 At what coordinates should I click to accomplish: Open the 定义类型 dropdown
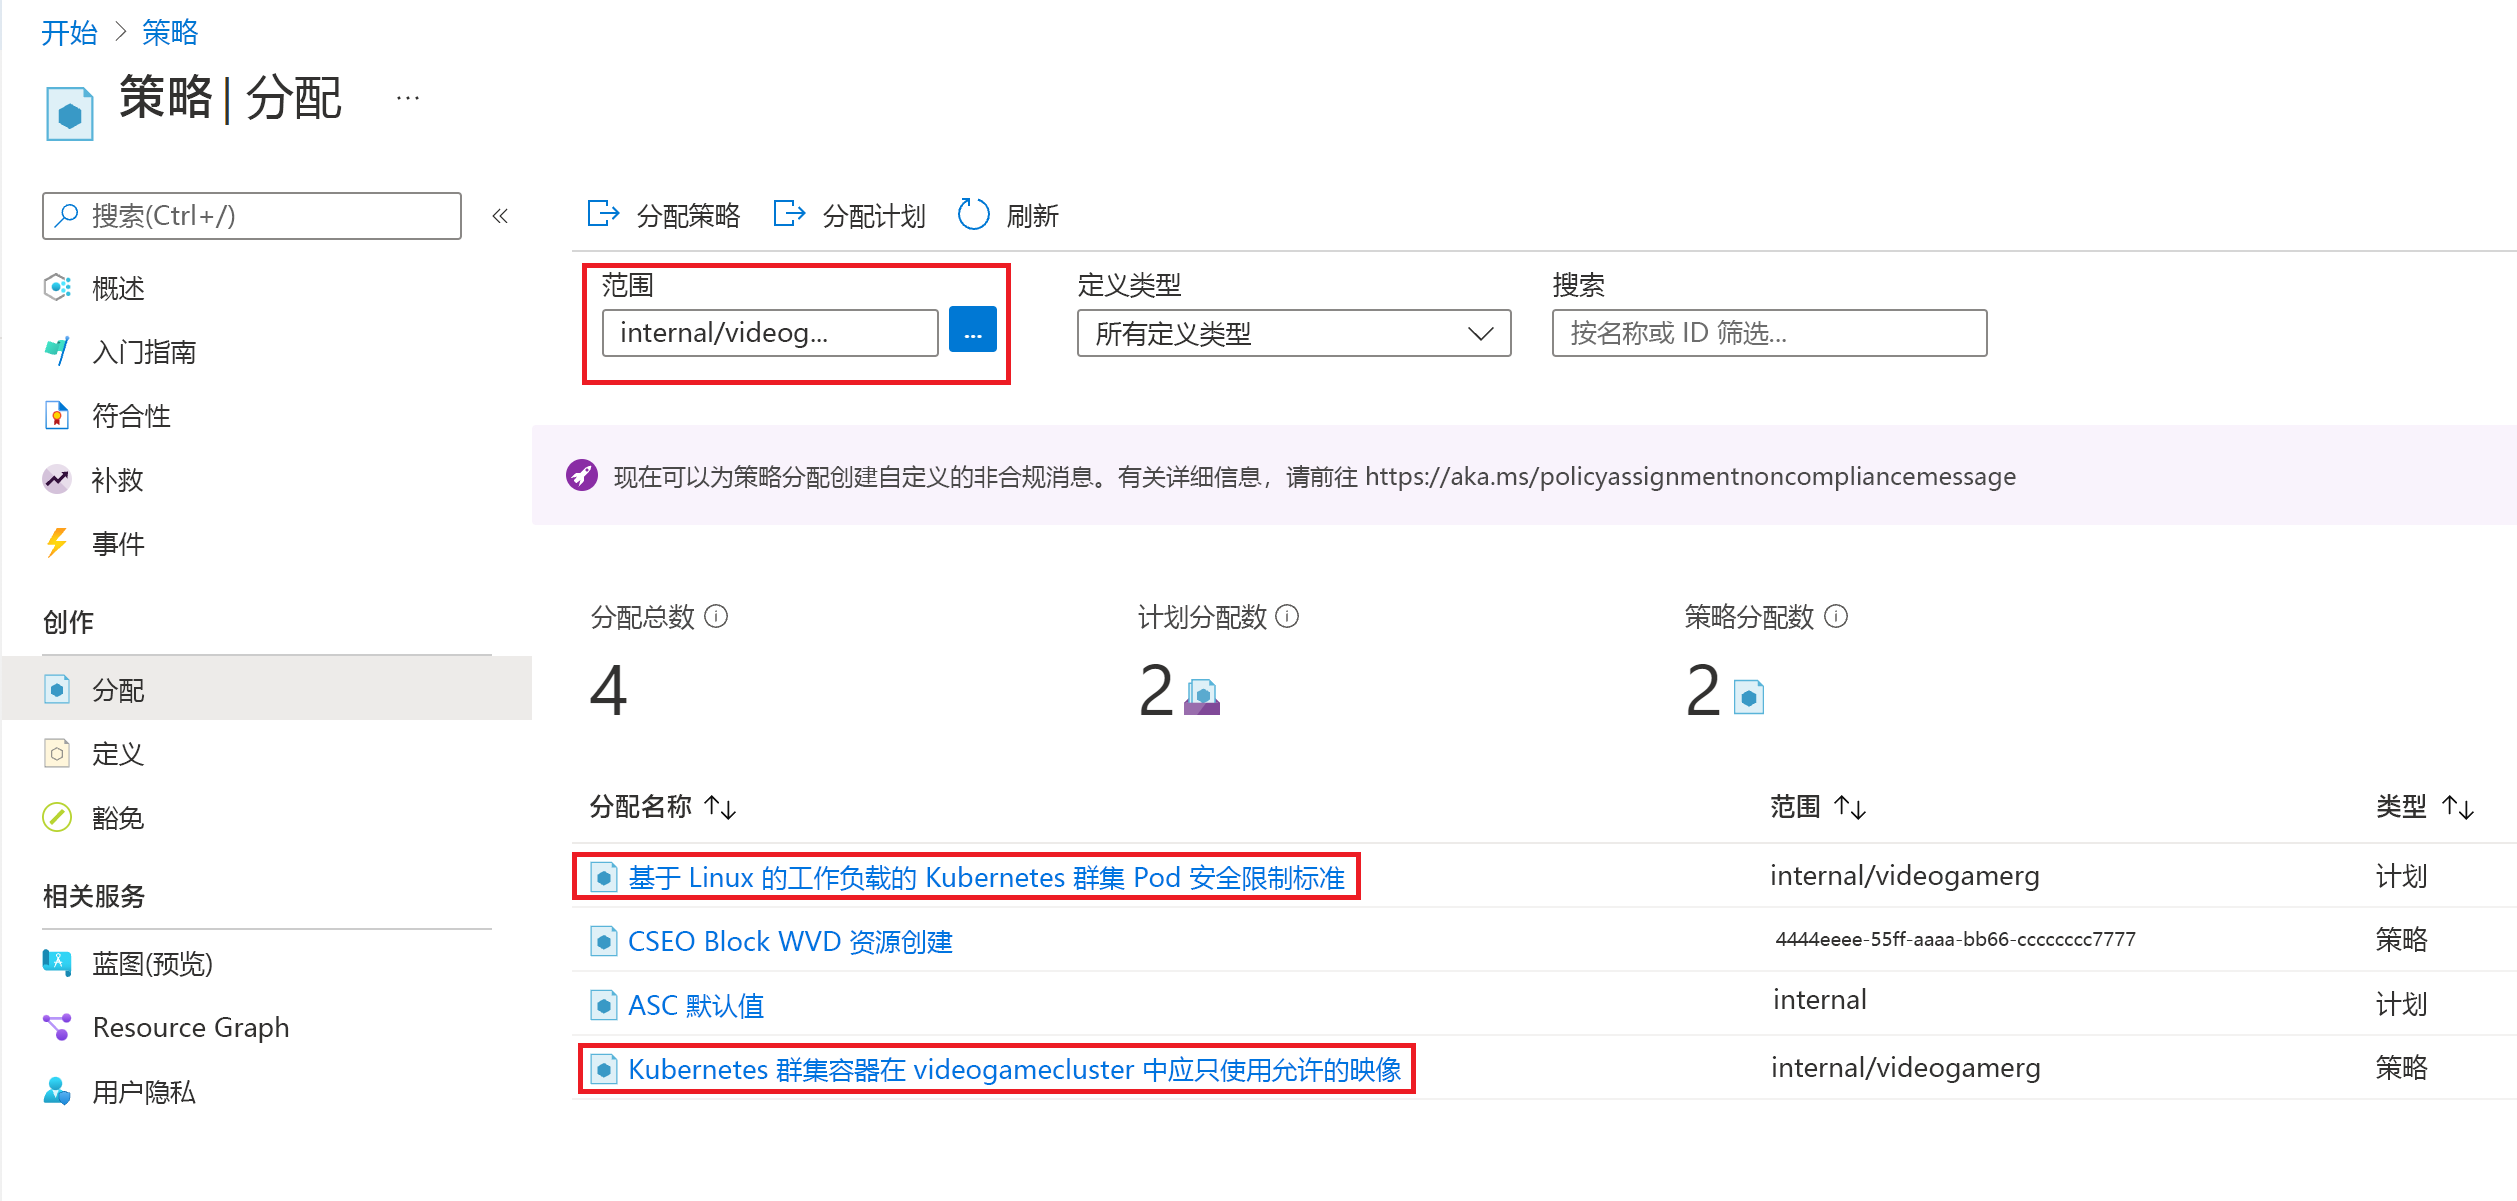1294,333
